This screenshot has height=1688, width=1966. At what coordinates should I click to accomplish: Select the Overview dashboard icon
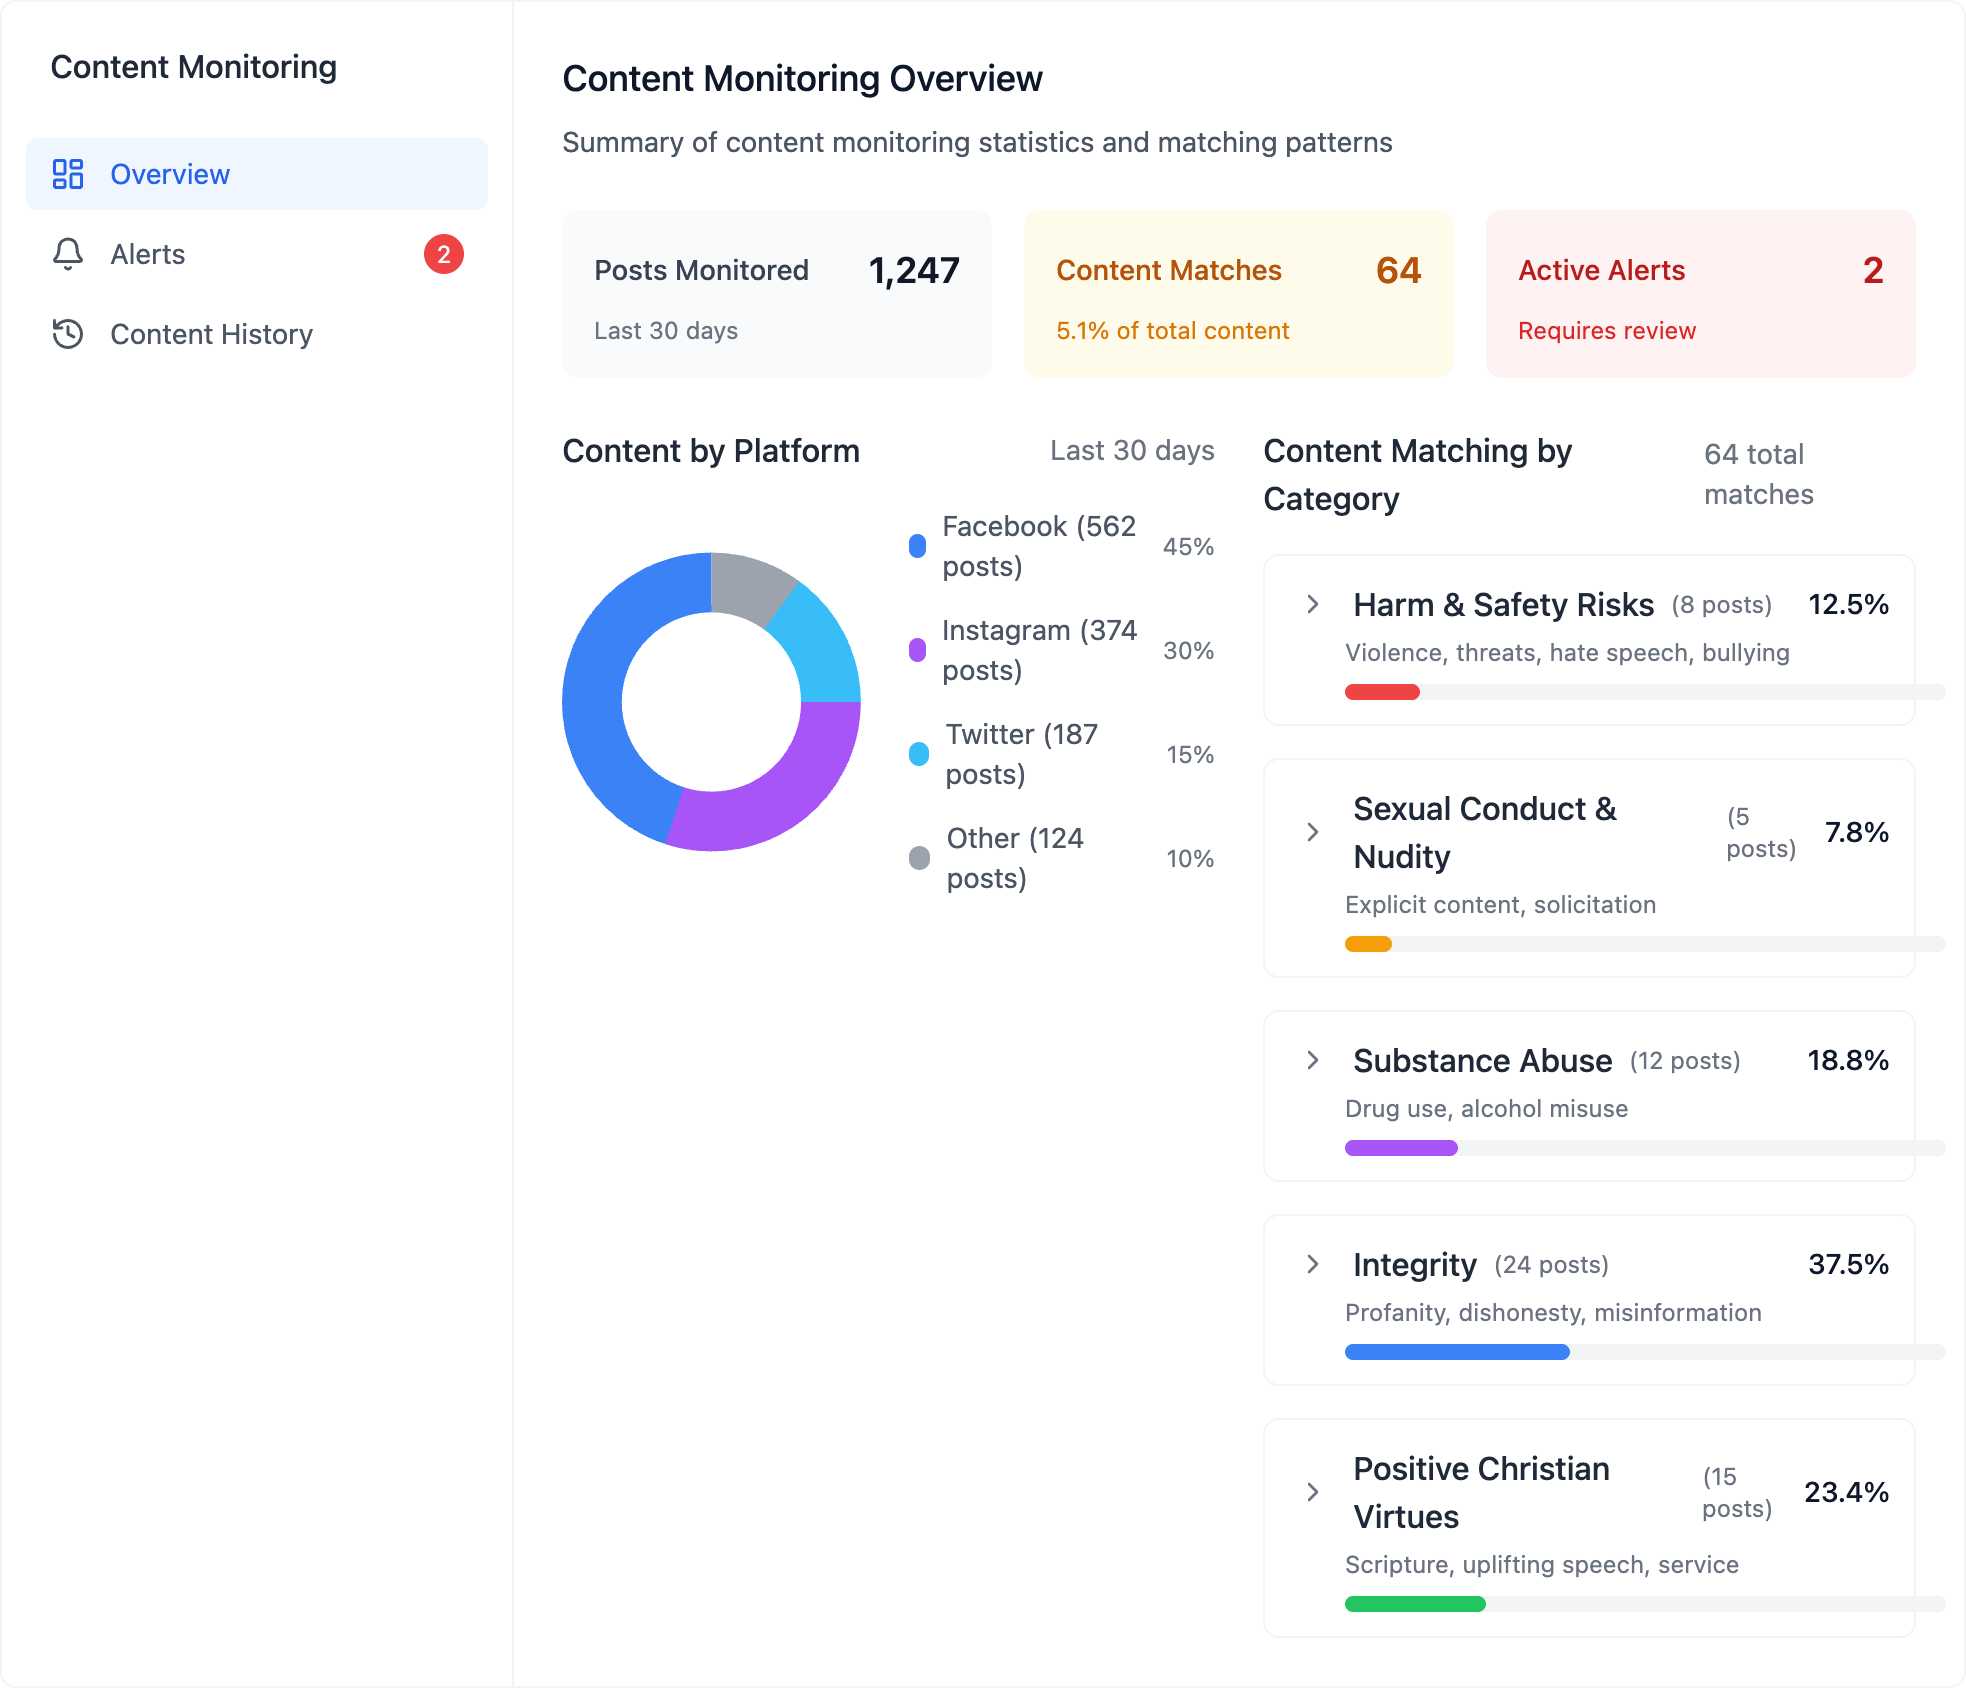[68, 173]
